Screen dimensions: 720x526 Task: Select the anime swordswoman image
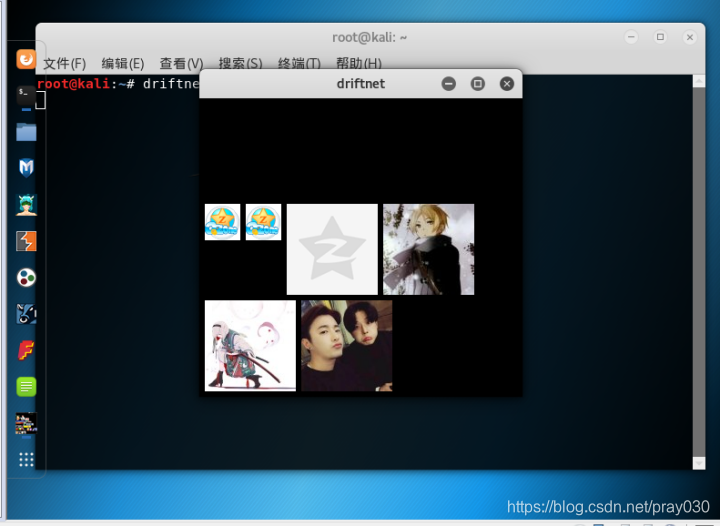[x=250, y=346]
